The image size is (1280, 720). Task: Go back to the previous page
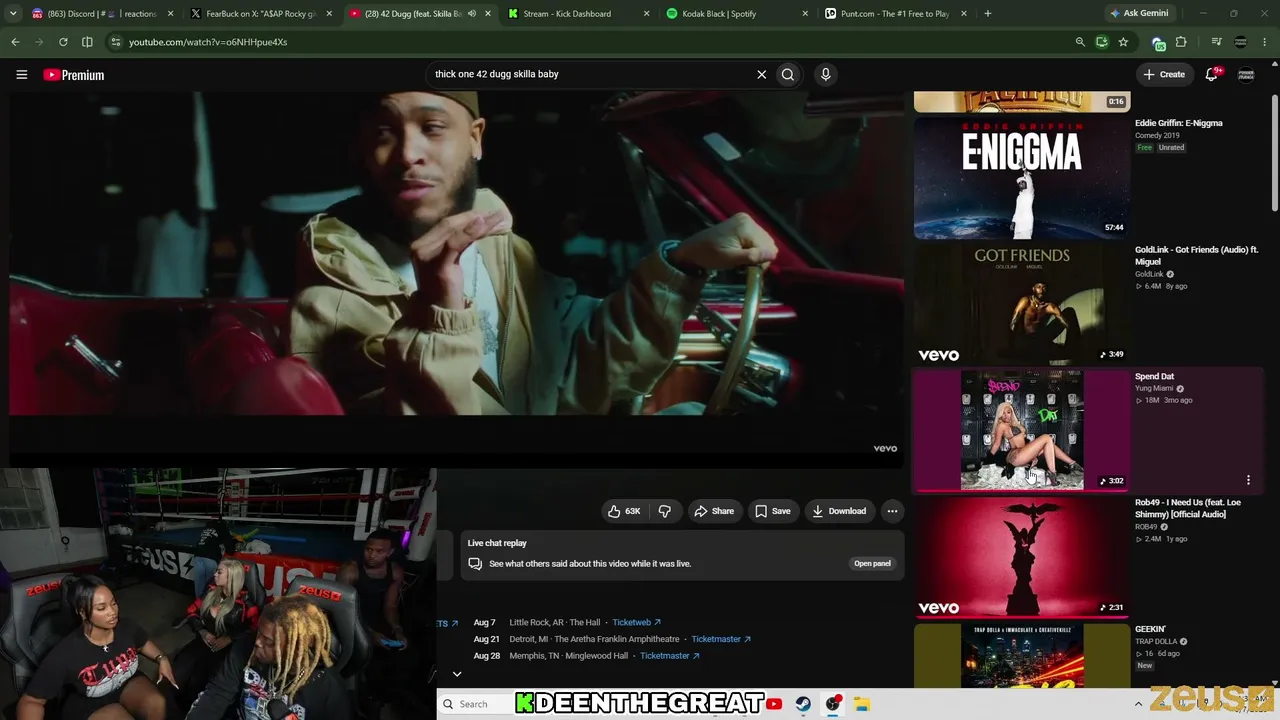coord(15,42)
